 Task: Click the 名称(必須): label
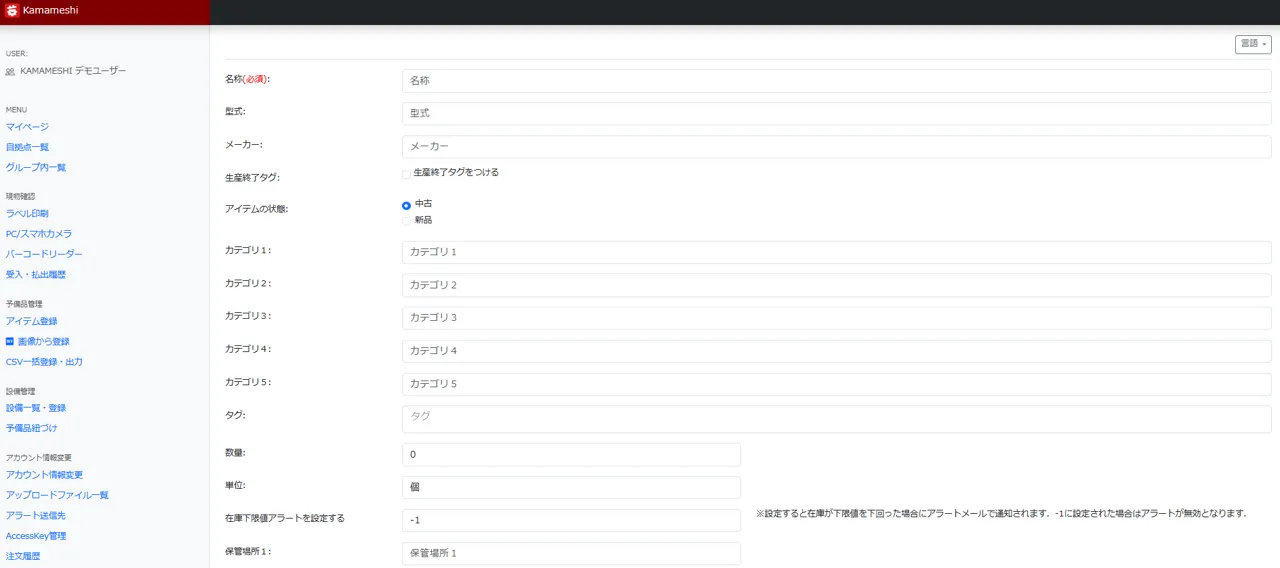[x=248, y=78]
